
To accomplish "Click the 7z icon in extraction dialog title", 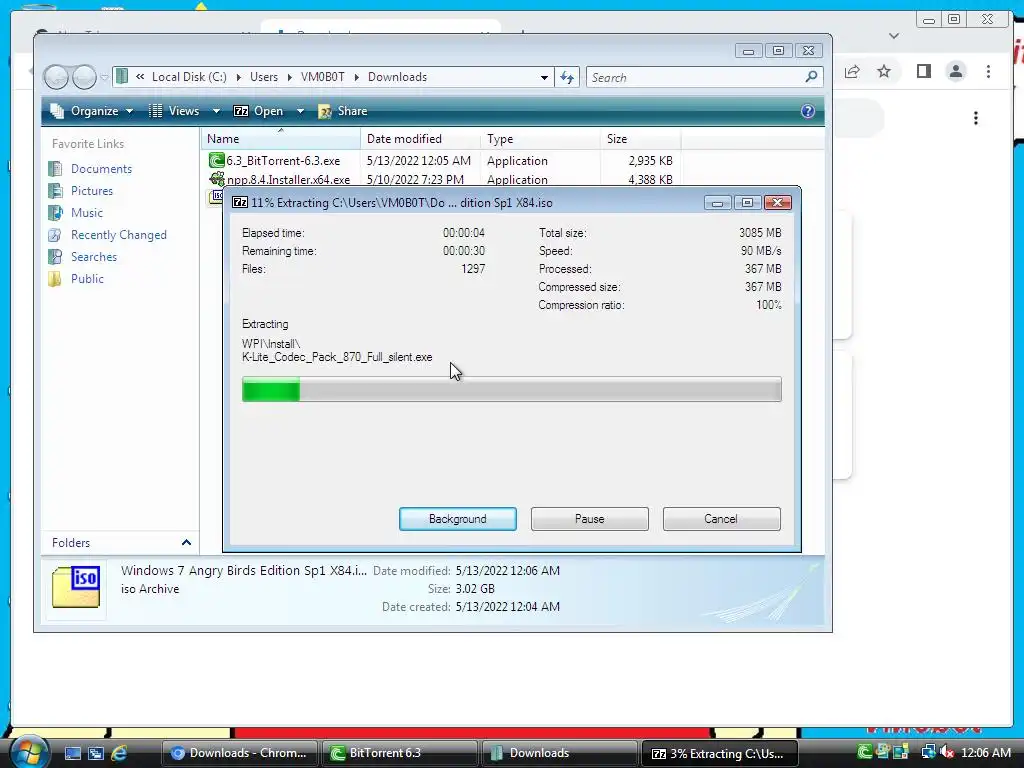I will (x=240, y=202).
